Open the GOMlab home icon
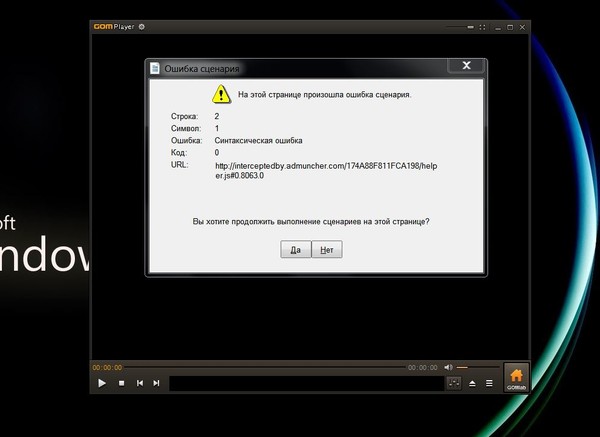600x437 pixels. pyautogui.click(x=515, y=378)
